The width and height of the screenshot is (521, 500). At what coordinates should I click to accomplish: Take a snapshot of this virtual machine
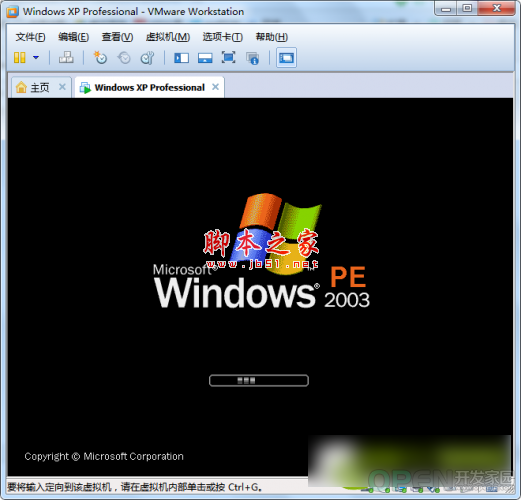click(100, 58)
